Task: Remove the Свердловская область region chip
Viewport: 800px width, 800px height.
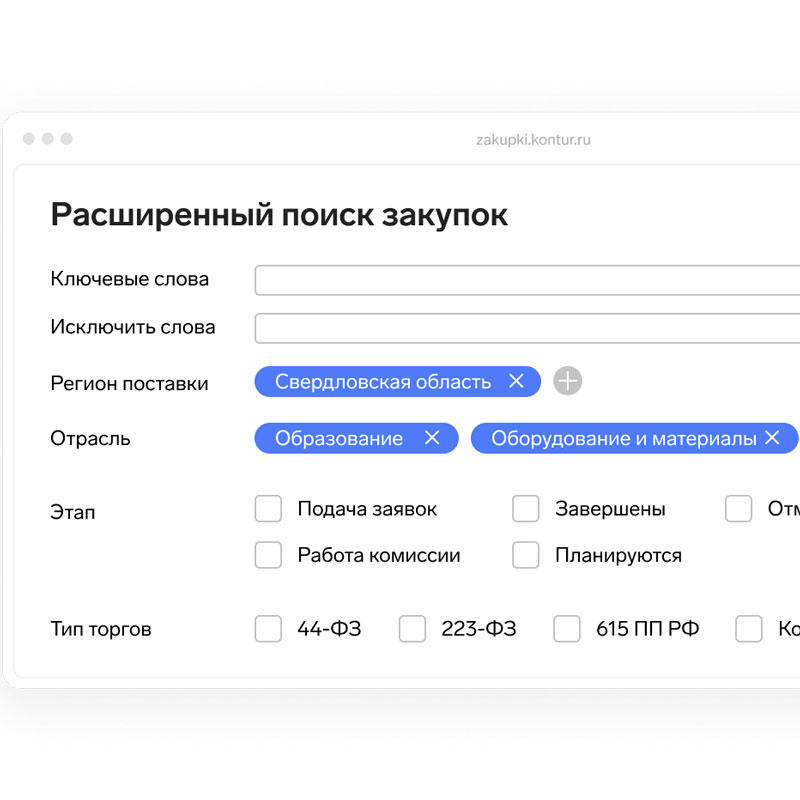Action: (516, 381)
